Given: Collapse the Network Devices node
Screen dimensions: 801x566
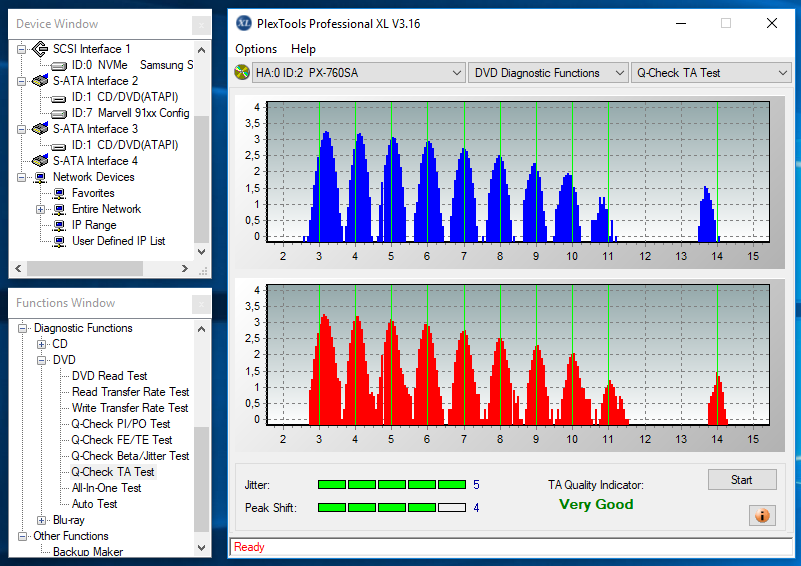Looking at the screenshot, I should point(21,177).
